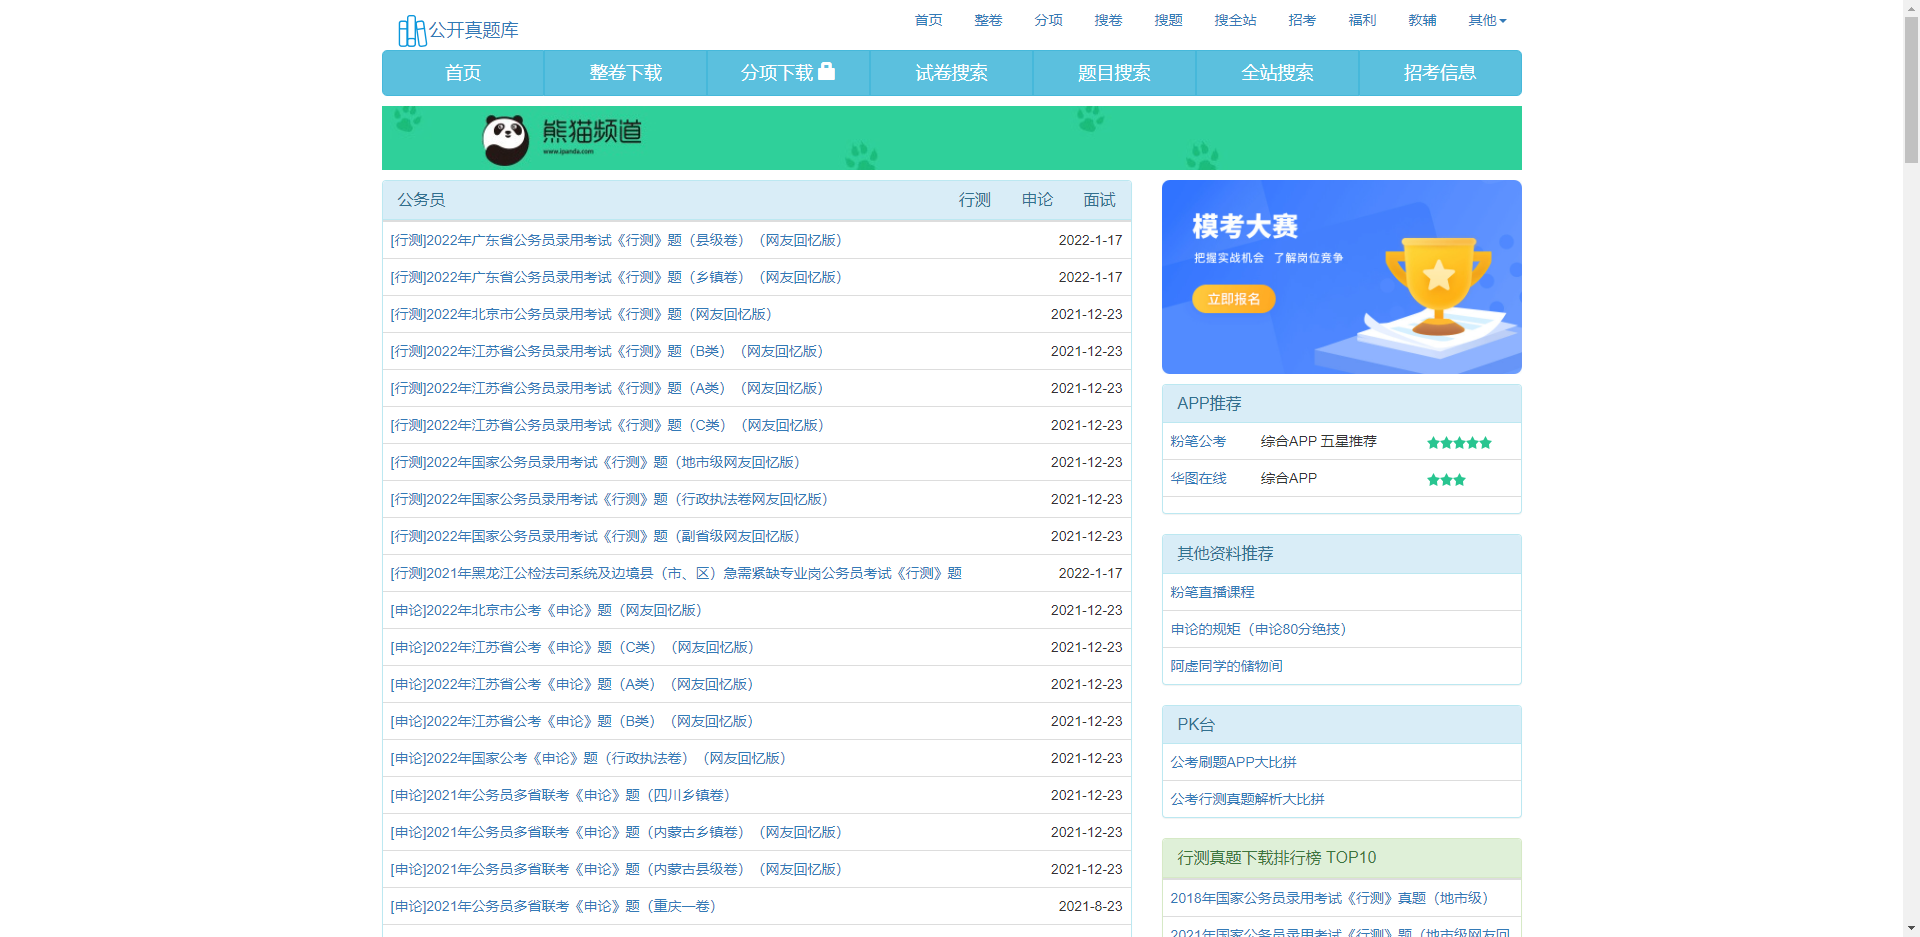Viewport: 1920px width, 937px height.
Task: Click the lock icon beside 分项下载
Action: click(826, 71)
